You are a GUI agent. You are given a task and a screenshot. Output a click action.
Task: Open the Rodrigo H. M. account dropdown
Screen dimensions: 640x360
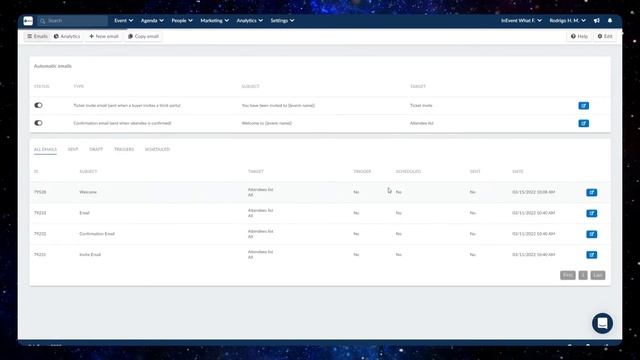(568, 20)
